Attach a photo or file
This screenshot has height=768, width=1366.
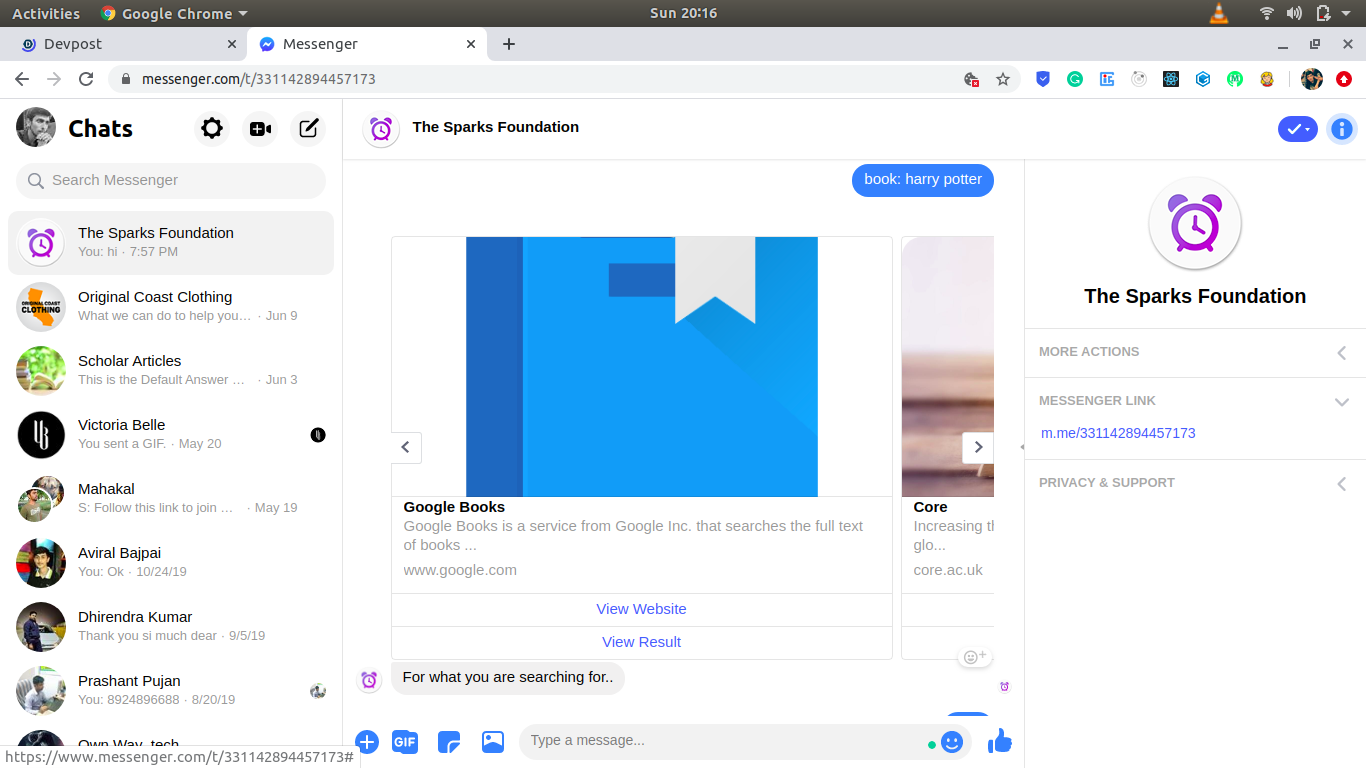coord(493,741)
